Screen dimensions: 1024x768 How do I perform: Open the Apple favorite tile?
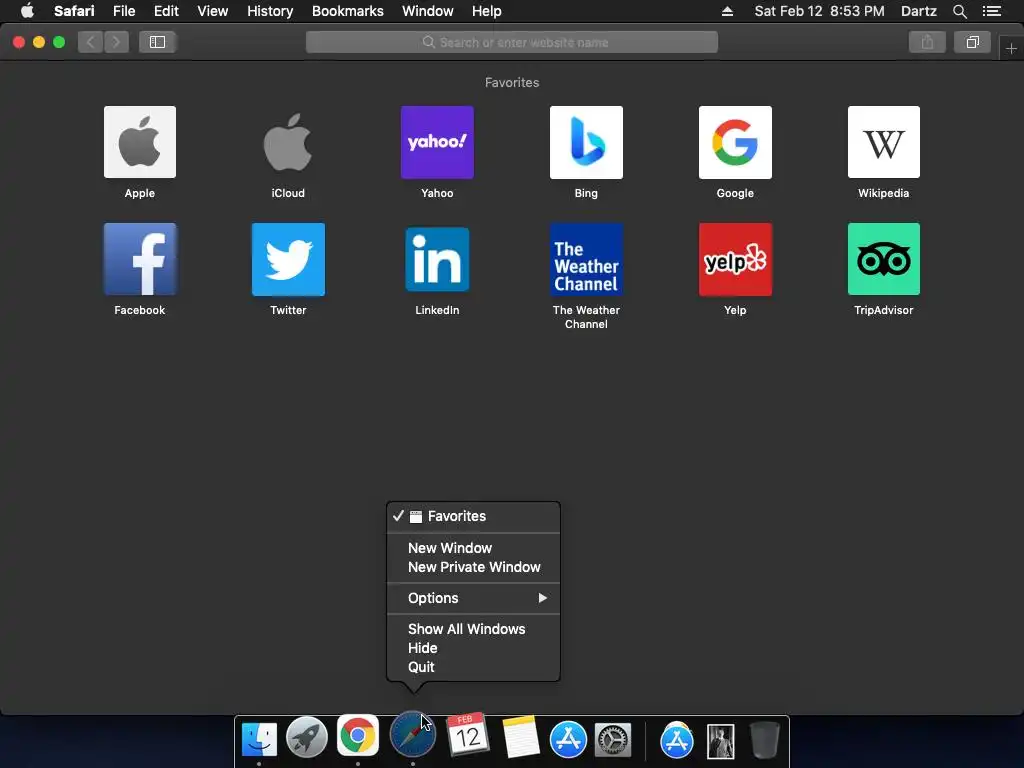coord(140,142)
